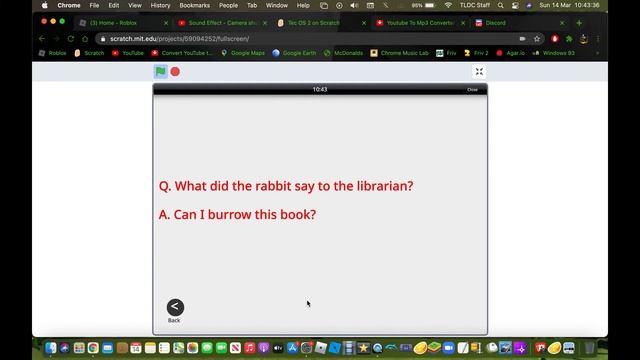Screen dimensions: 640x360
Task: Open a new Chrome tab
Action: (579, 23)
